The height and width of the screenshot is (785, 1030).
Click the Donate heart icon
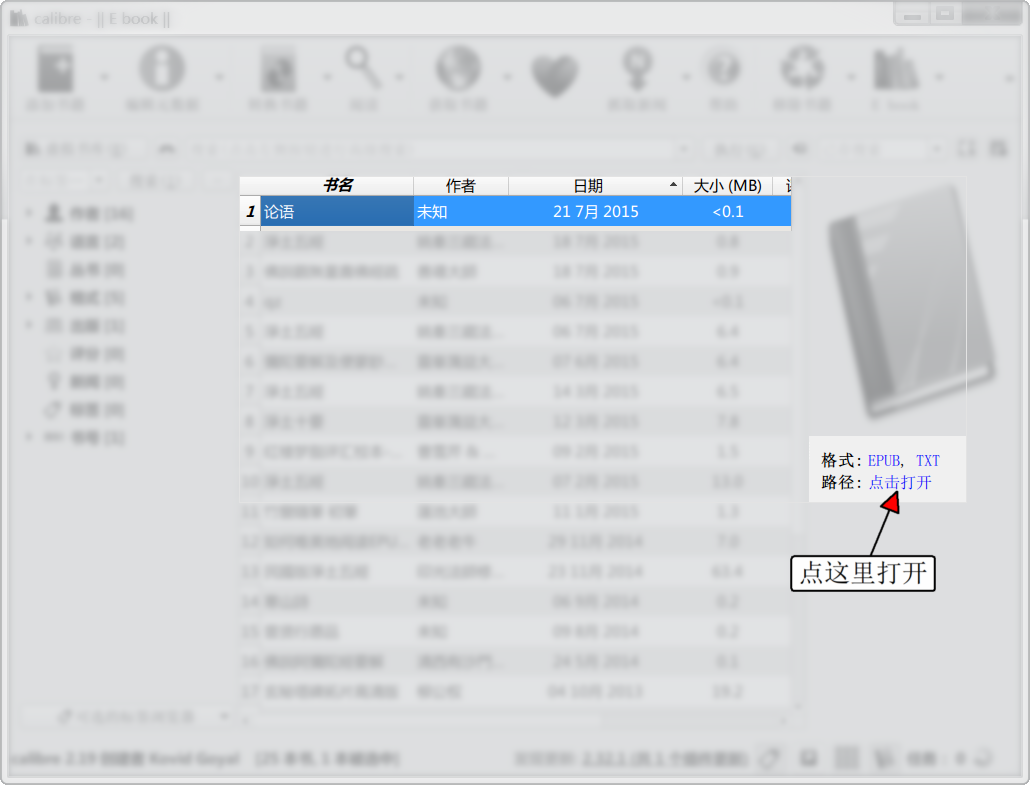(555, 70)
